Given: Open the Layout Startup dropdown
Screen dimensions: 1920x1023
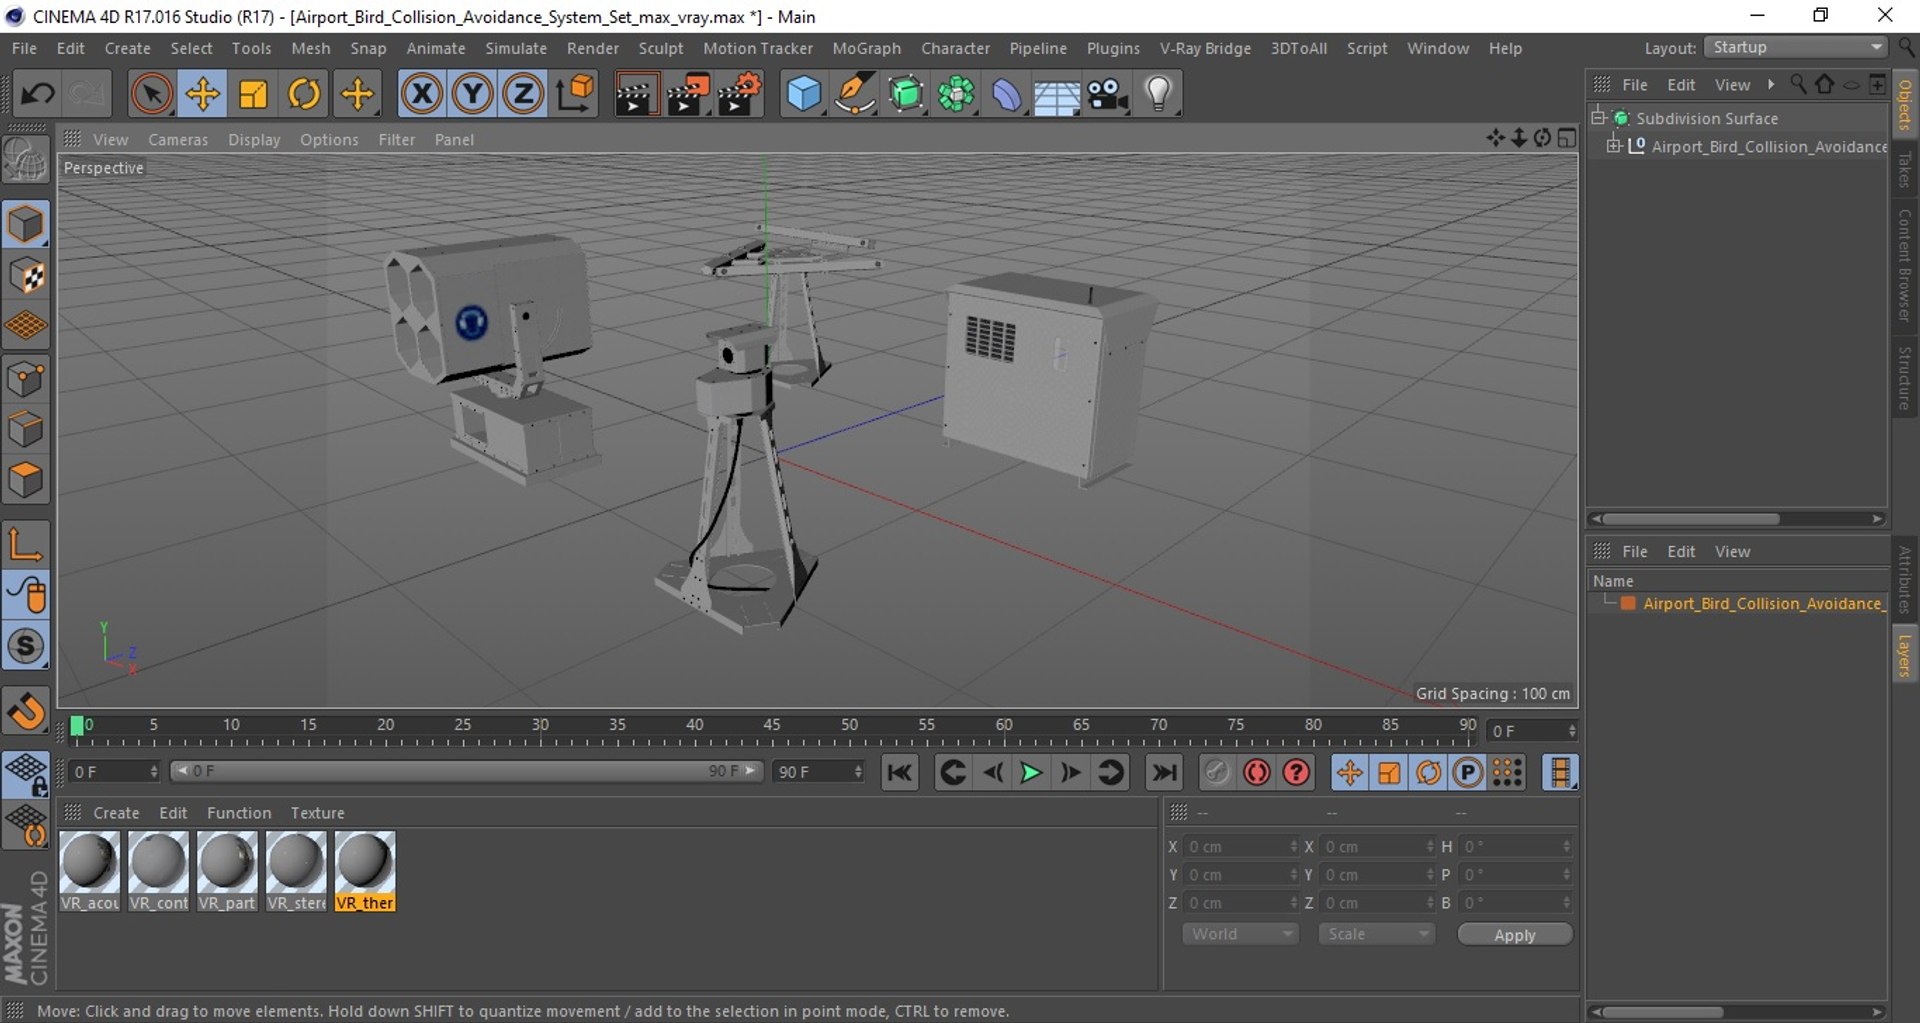Looking at the screenshot, I should 1796,48.
